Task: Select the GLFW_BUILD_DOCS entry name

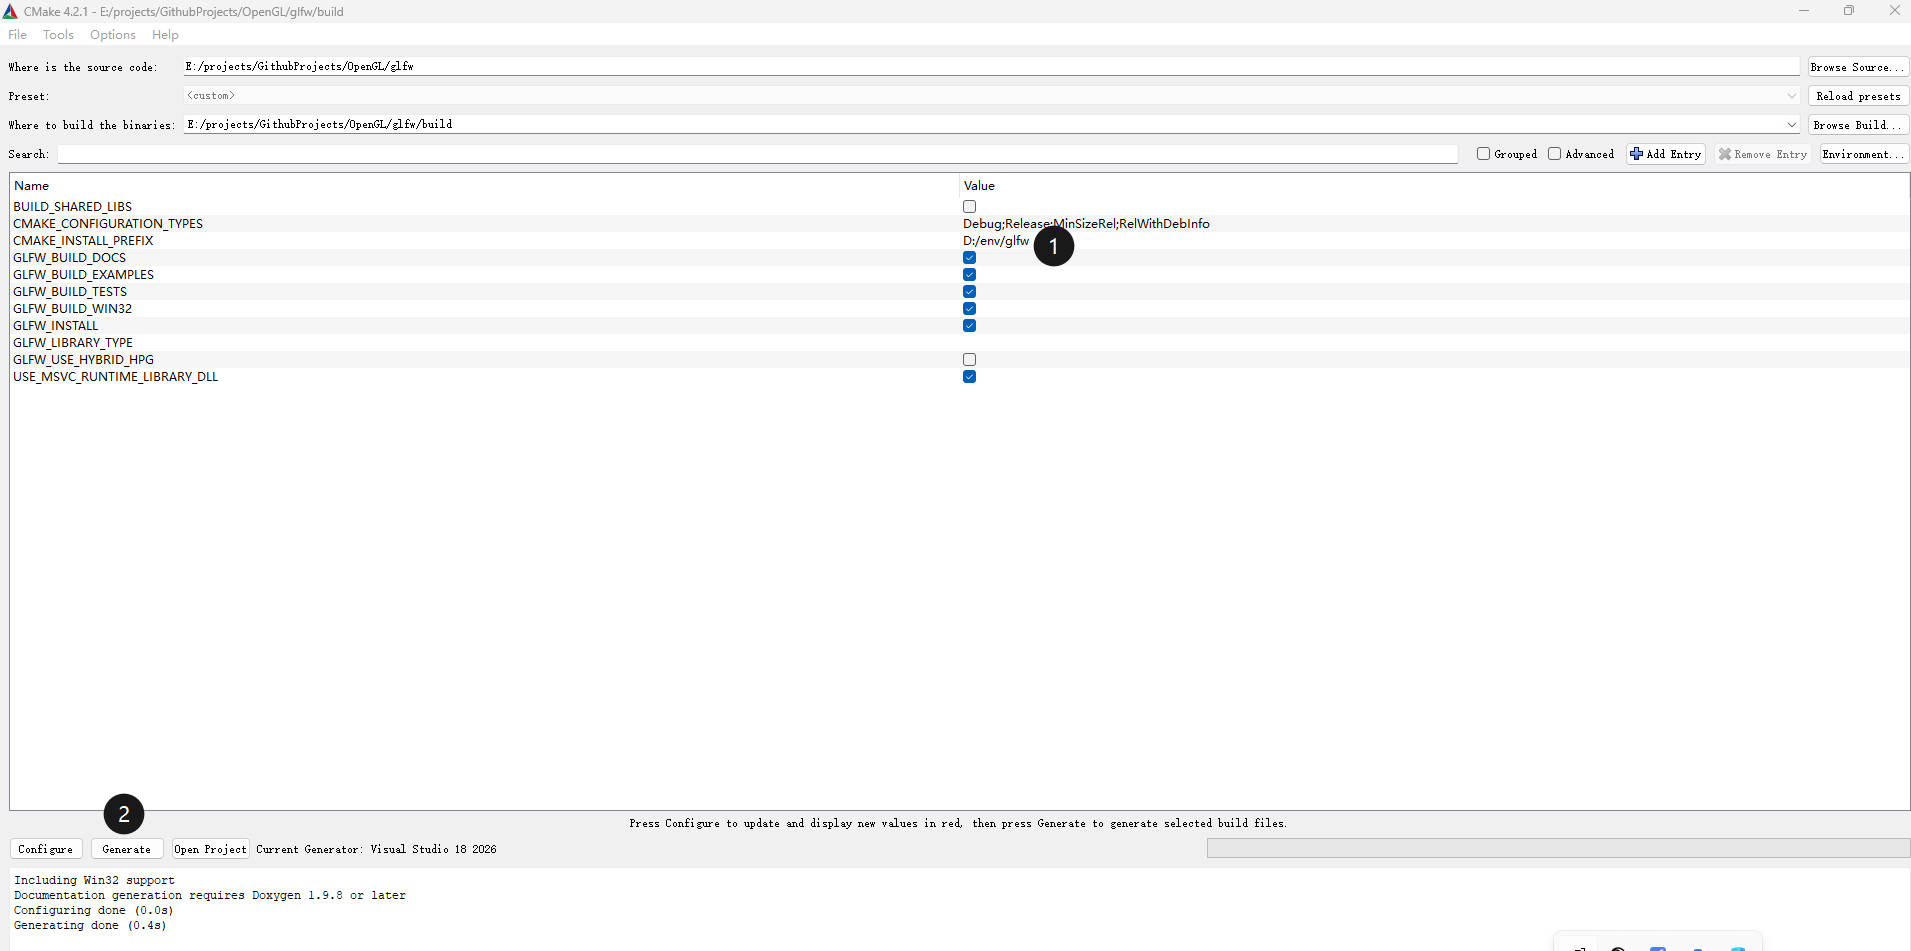Action: point(70,258)
